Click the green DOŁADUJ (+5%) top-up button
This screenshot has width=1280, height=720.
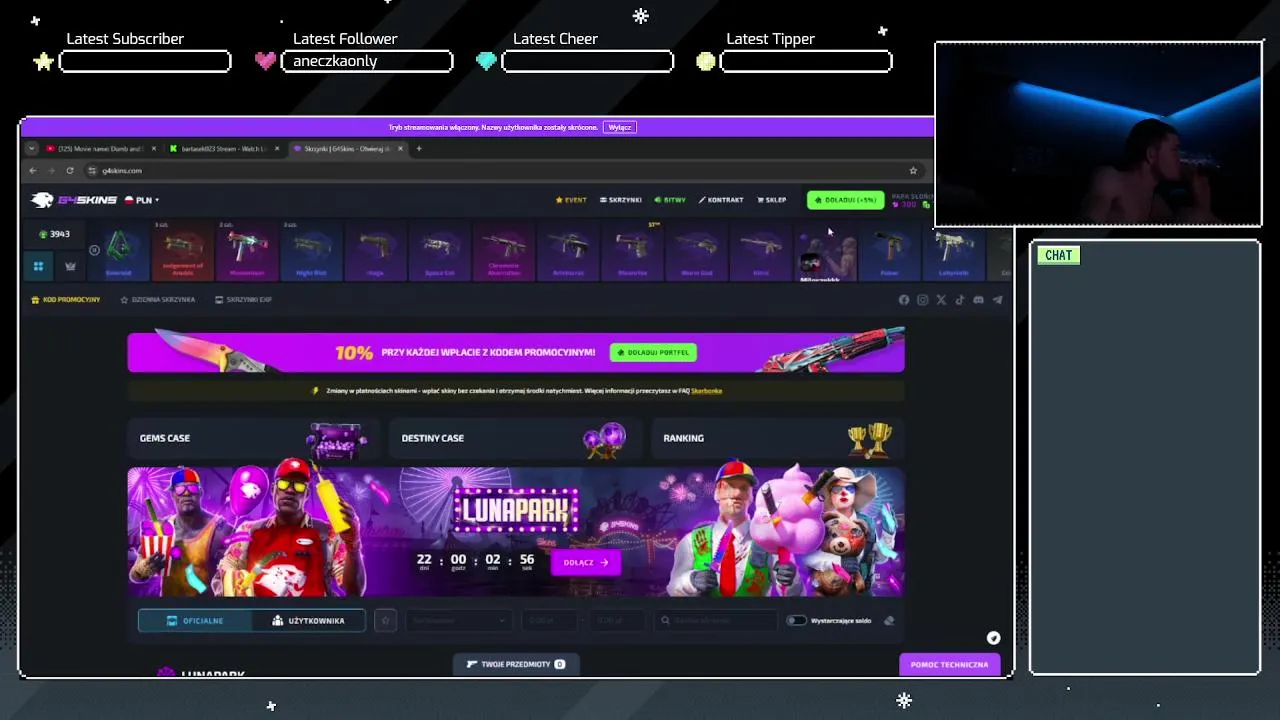click(x=846, y=200)
